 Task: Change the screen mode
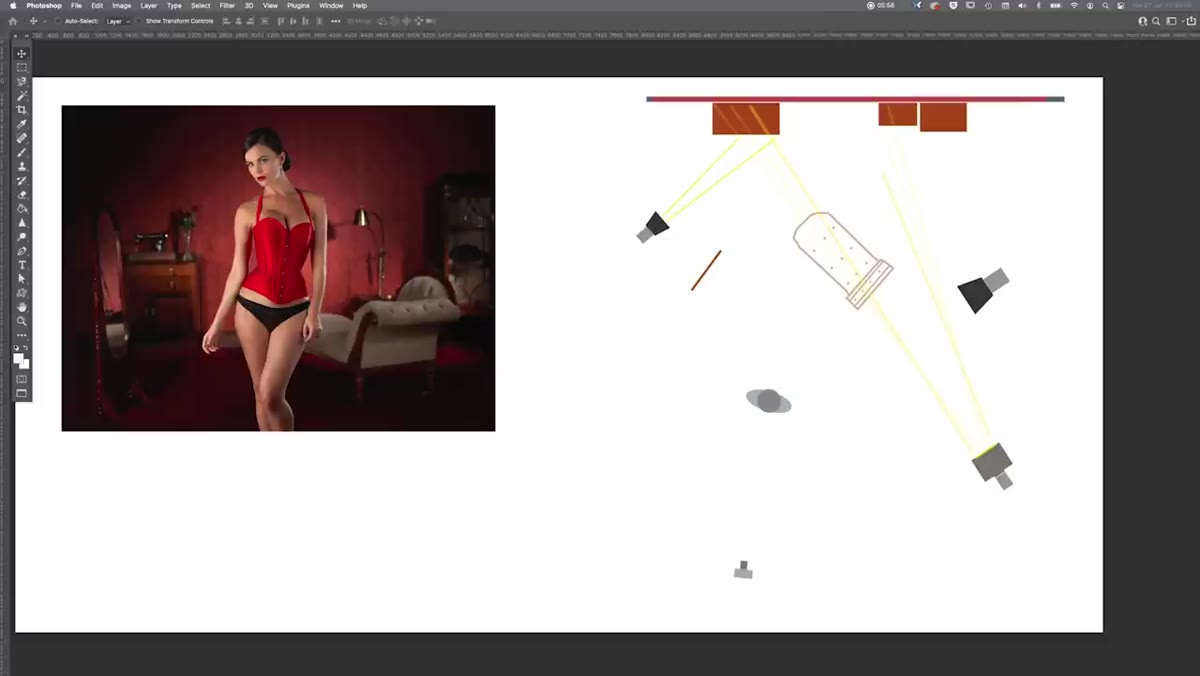(x=22, y=393)
